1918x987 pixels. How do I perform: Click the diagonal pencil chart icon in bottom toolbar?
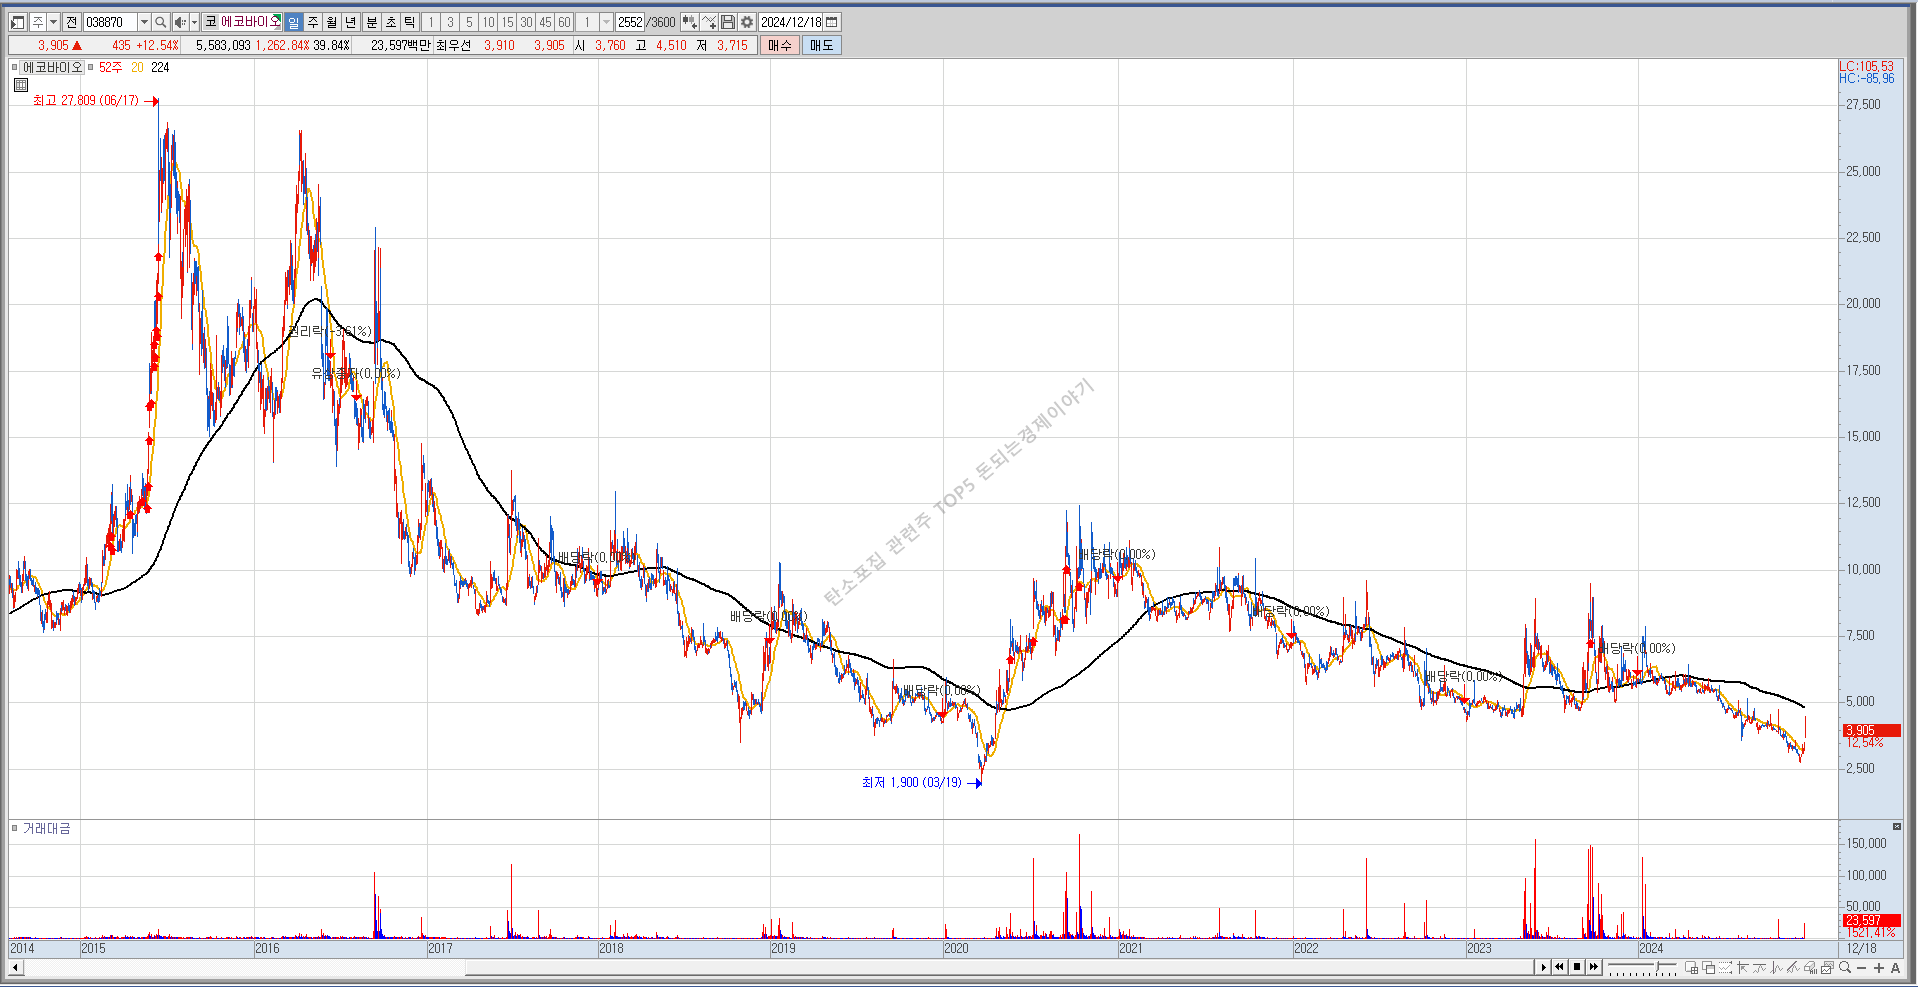pyautogui.click(x=1793, y=967)
